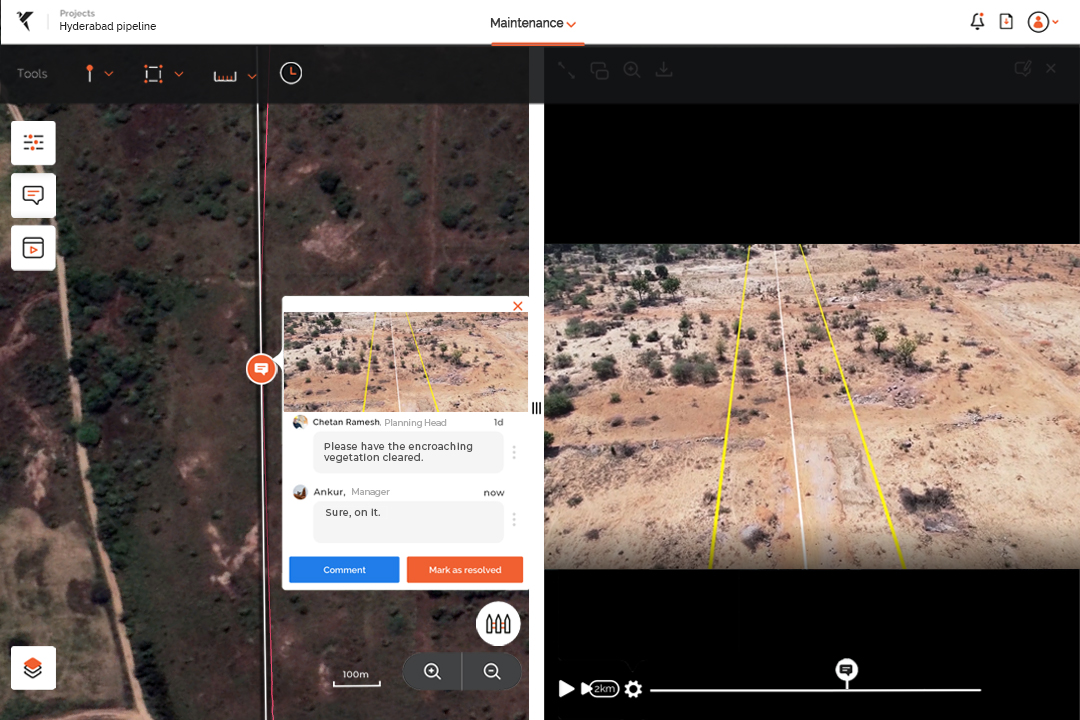This screenshot has height=720, width=1080.
Task: Open the video playlist panel
Action: (x=33, y=247)
